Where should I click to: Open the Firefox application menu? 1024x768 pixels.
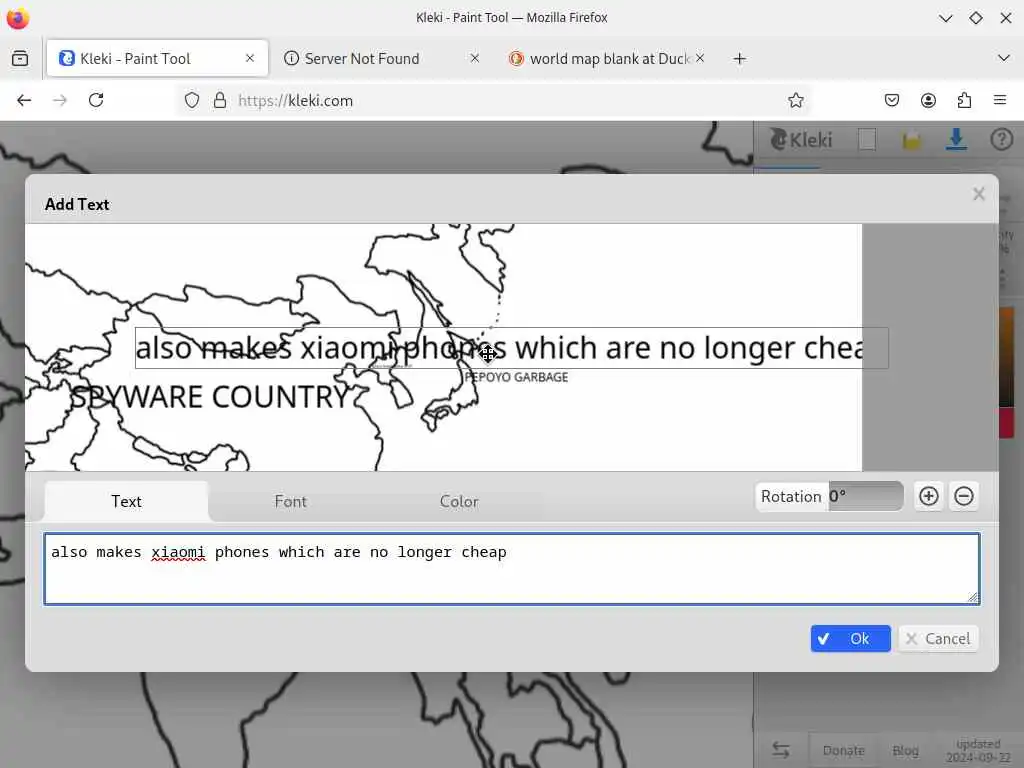point(1000,100)
